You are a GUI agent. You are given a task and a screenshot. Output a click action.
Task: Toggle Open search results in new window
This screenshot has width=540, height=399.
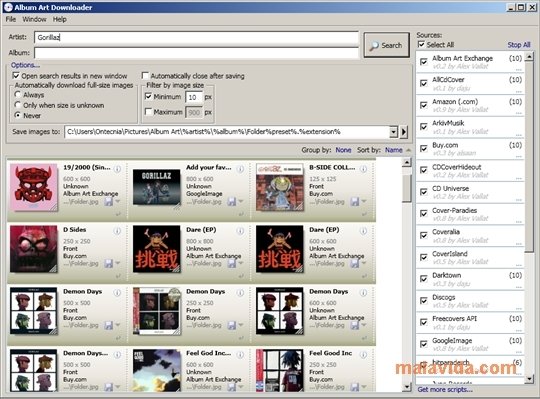coord(16,75)
